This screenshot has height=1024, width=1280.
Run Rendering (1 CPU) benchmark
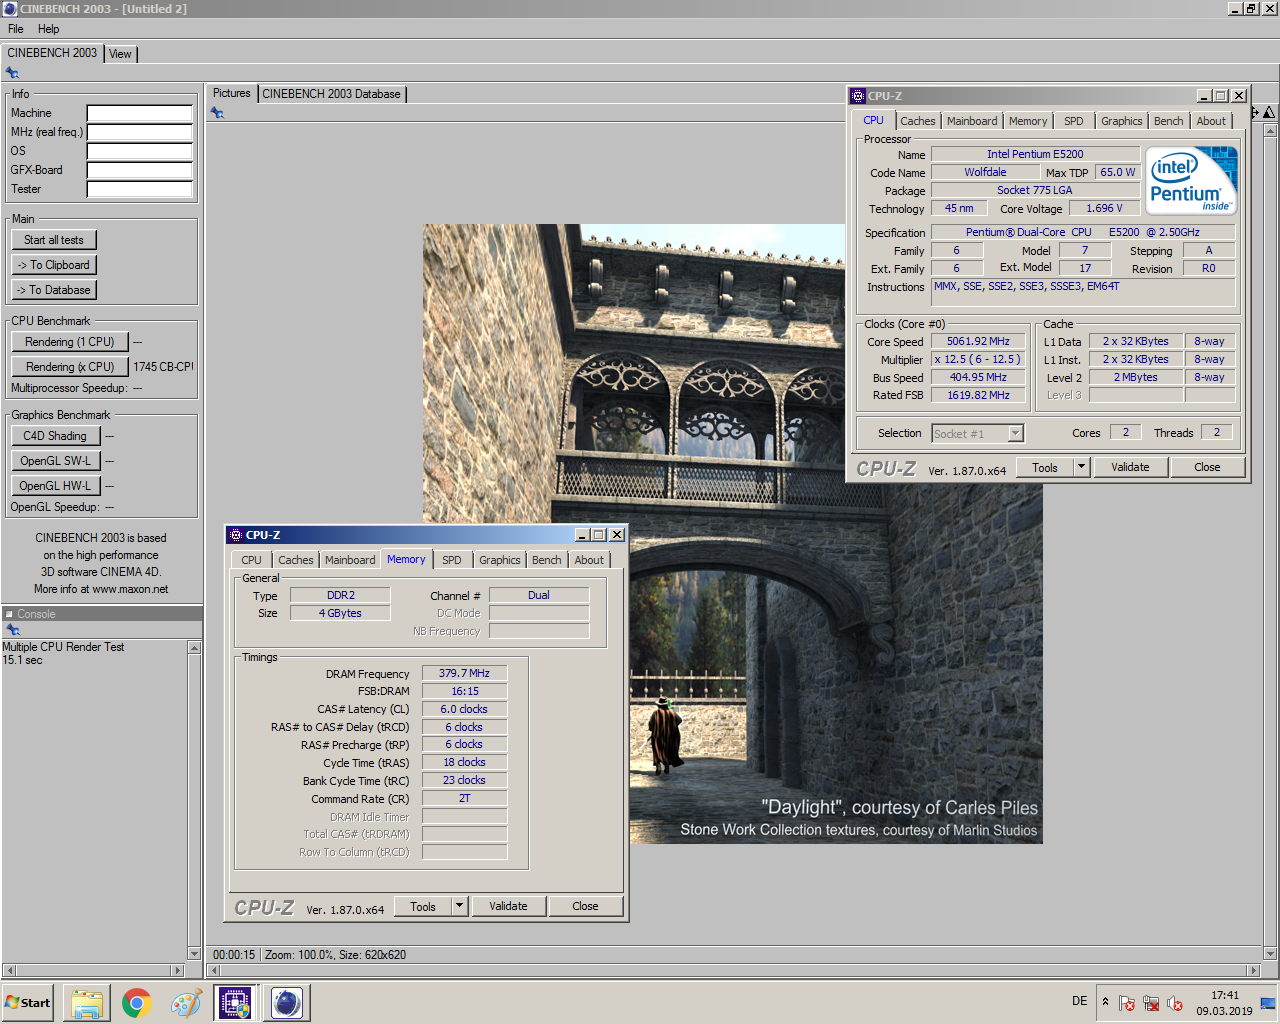coord(70,342)
